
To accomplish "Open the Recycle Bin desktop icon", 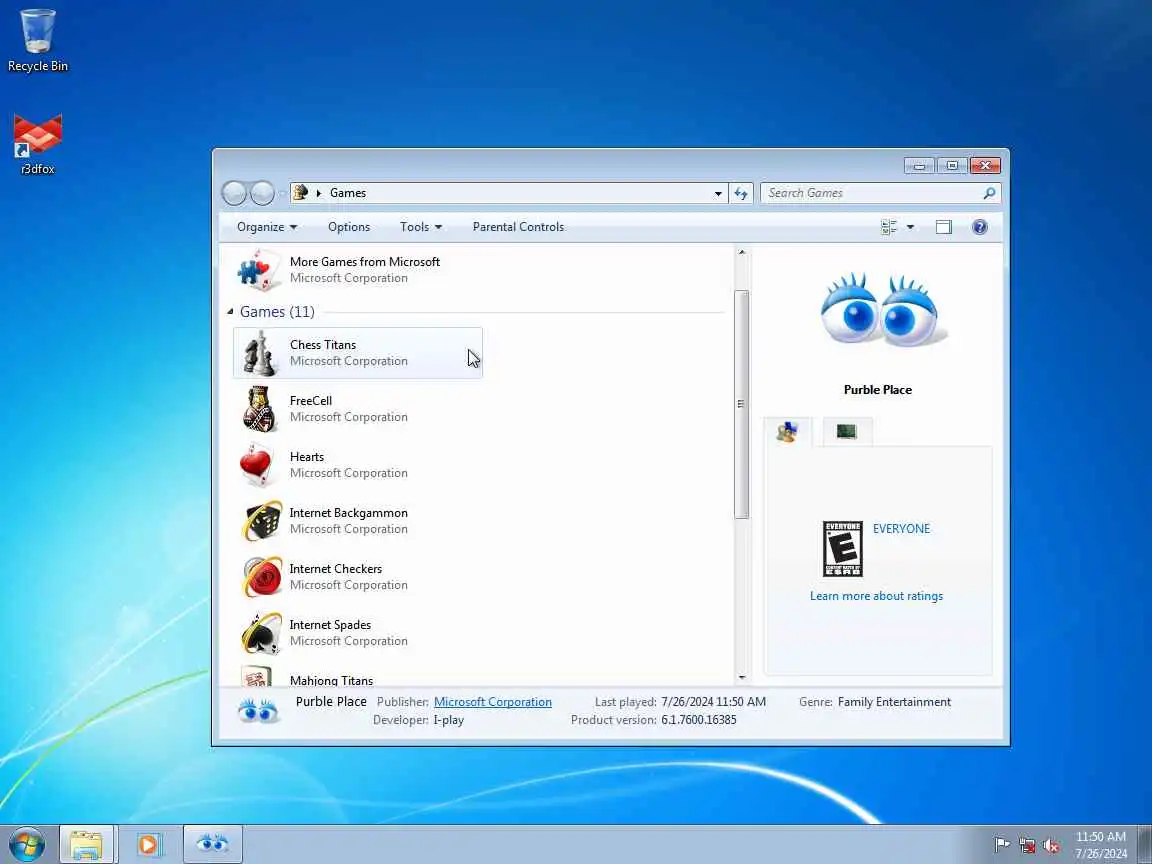I will [x=37, y=41].
